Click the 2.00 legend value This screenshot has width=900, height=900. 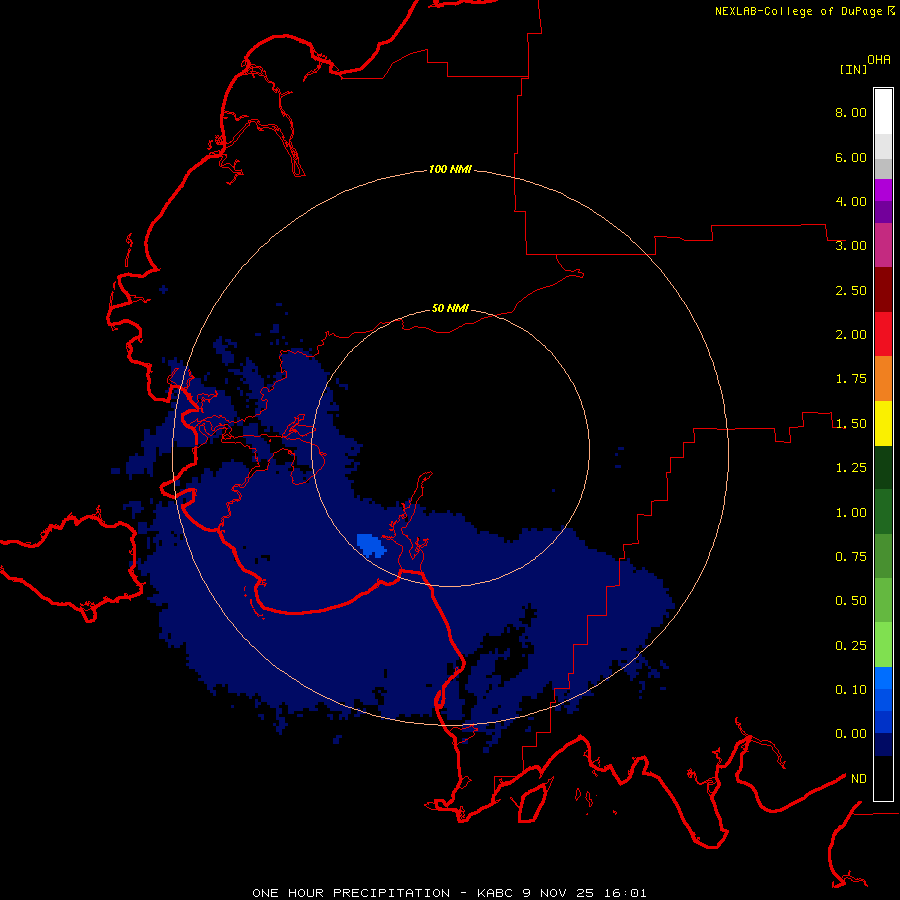[851, 335]
